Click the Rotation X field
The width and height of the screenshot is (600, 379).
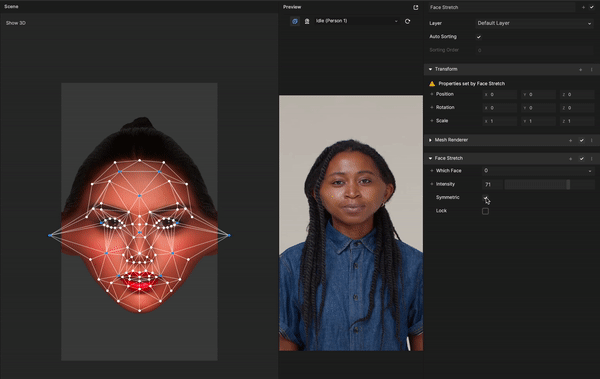pyautogui.click(x=500, y=108)
